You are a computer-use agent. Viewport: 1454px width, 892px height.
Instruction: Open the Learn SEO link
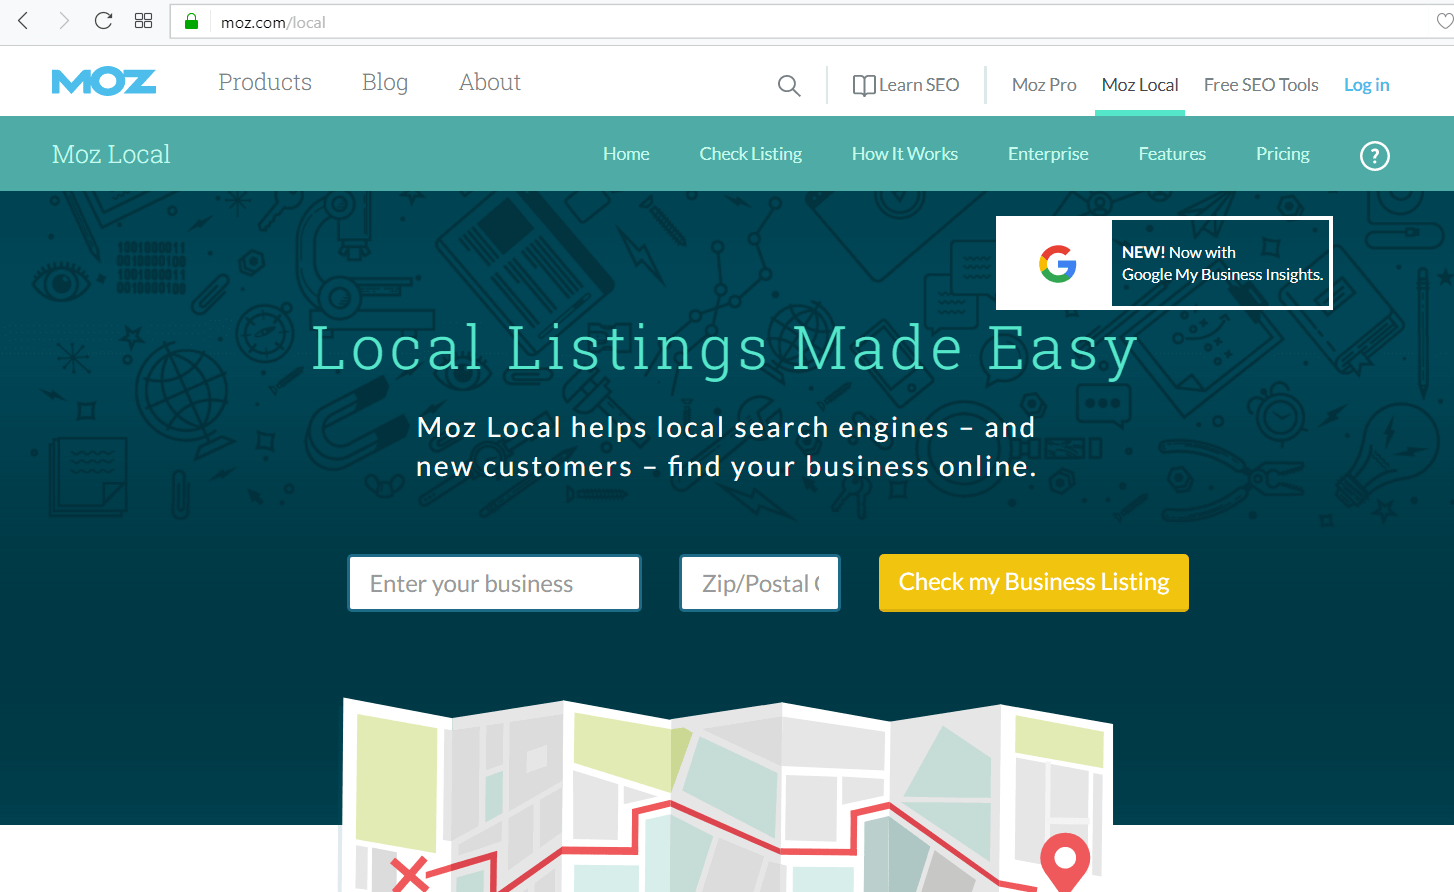click(x=906, y=85)
